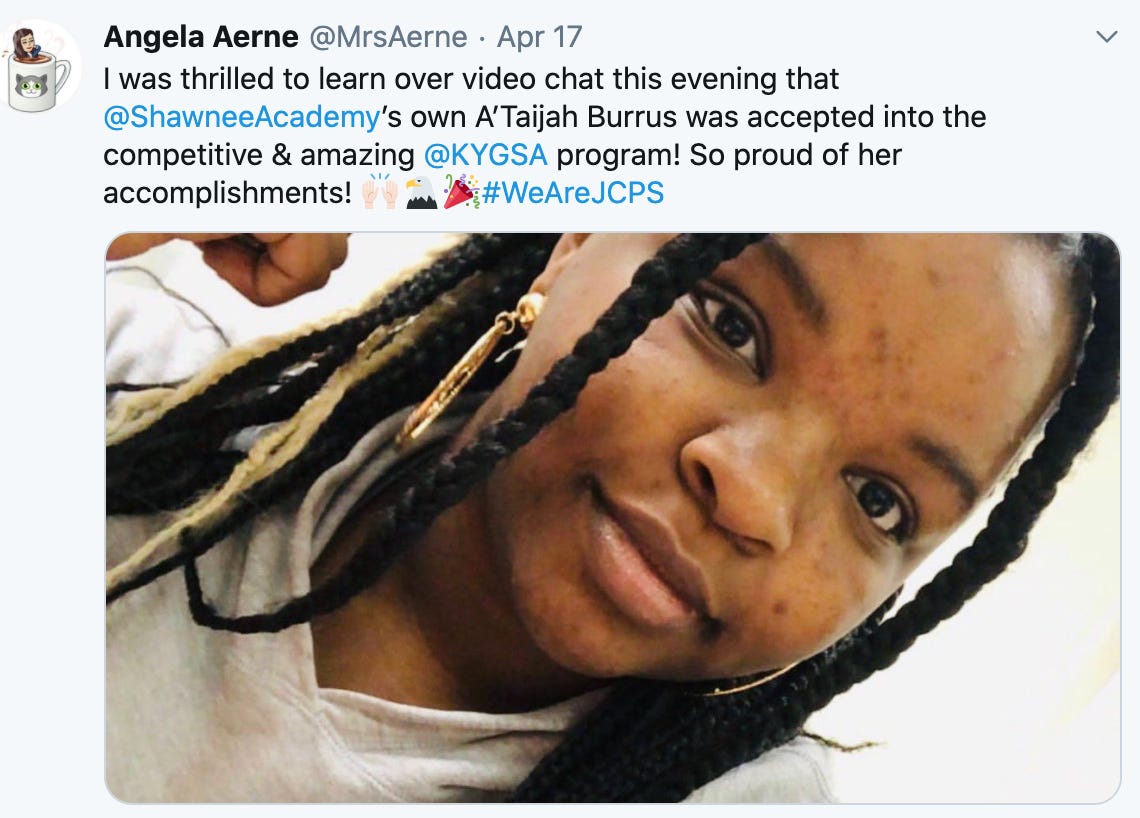Click the party popper emoji
The image size is (1140, 818).
click(461, 193)
